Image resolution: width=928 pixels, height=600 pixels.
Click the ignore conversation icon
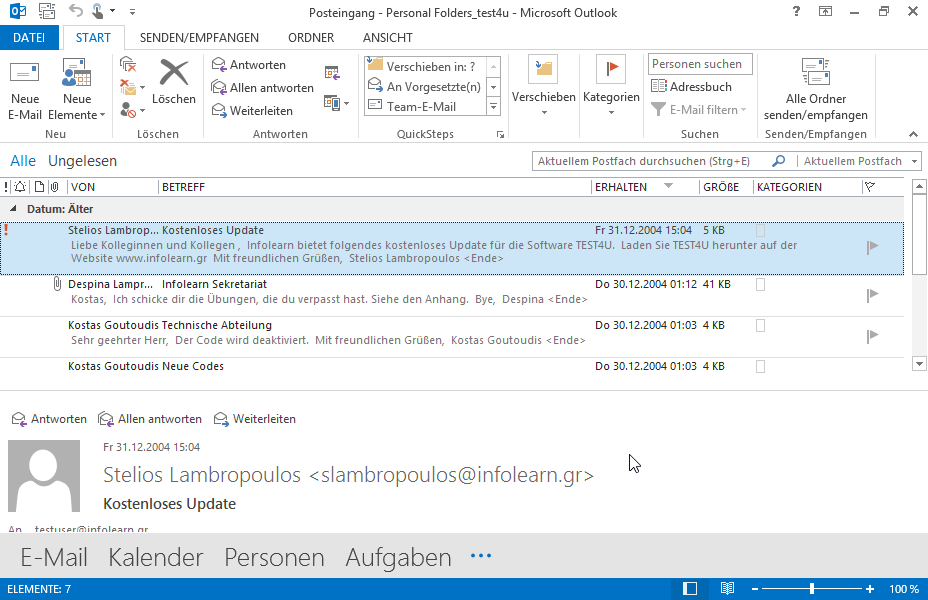128,64
